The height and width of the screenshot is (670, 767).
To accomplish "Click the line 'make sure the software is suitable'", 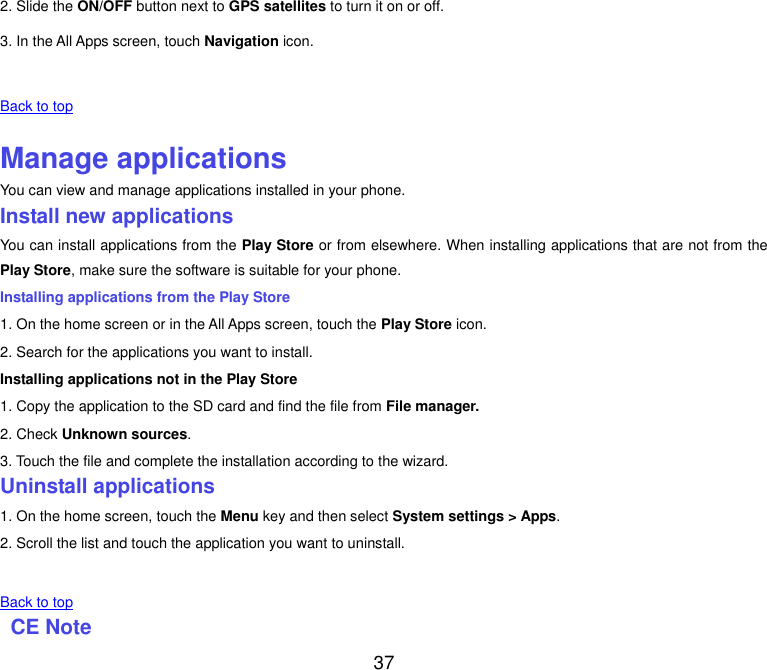I will pyautogui.click(x=201, y=270).
